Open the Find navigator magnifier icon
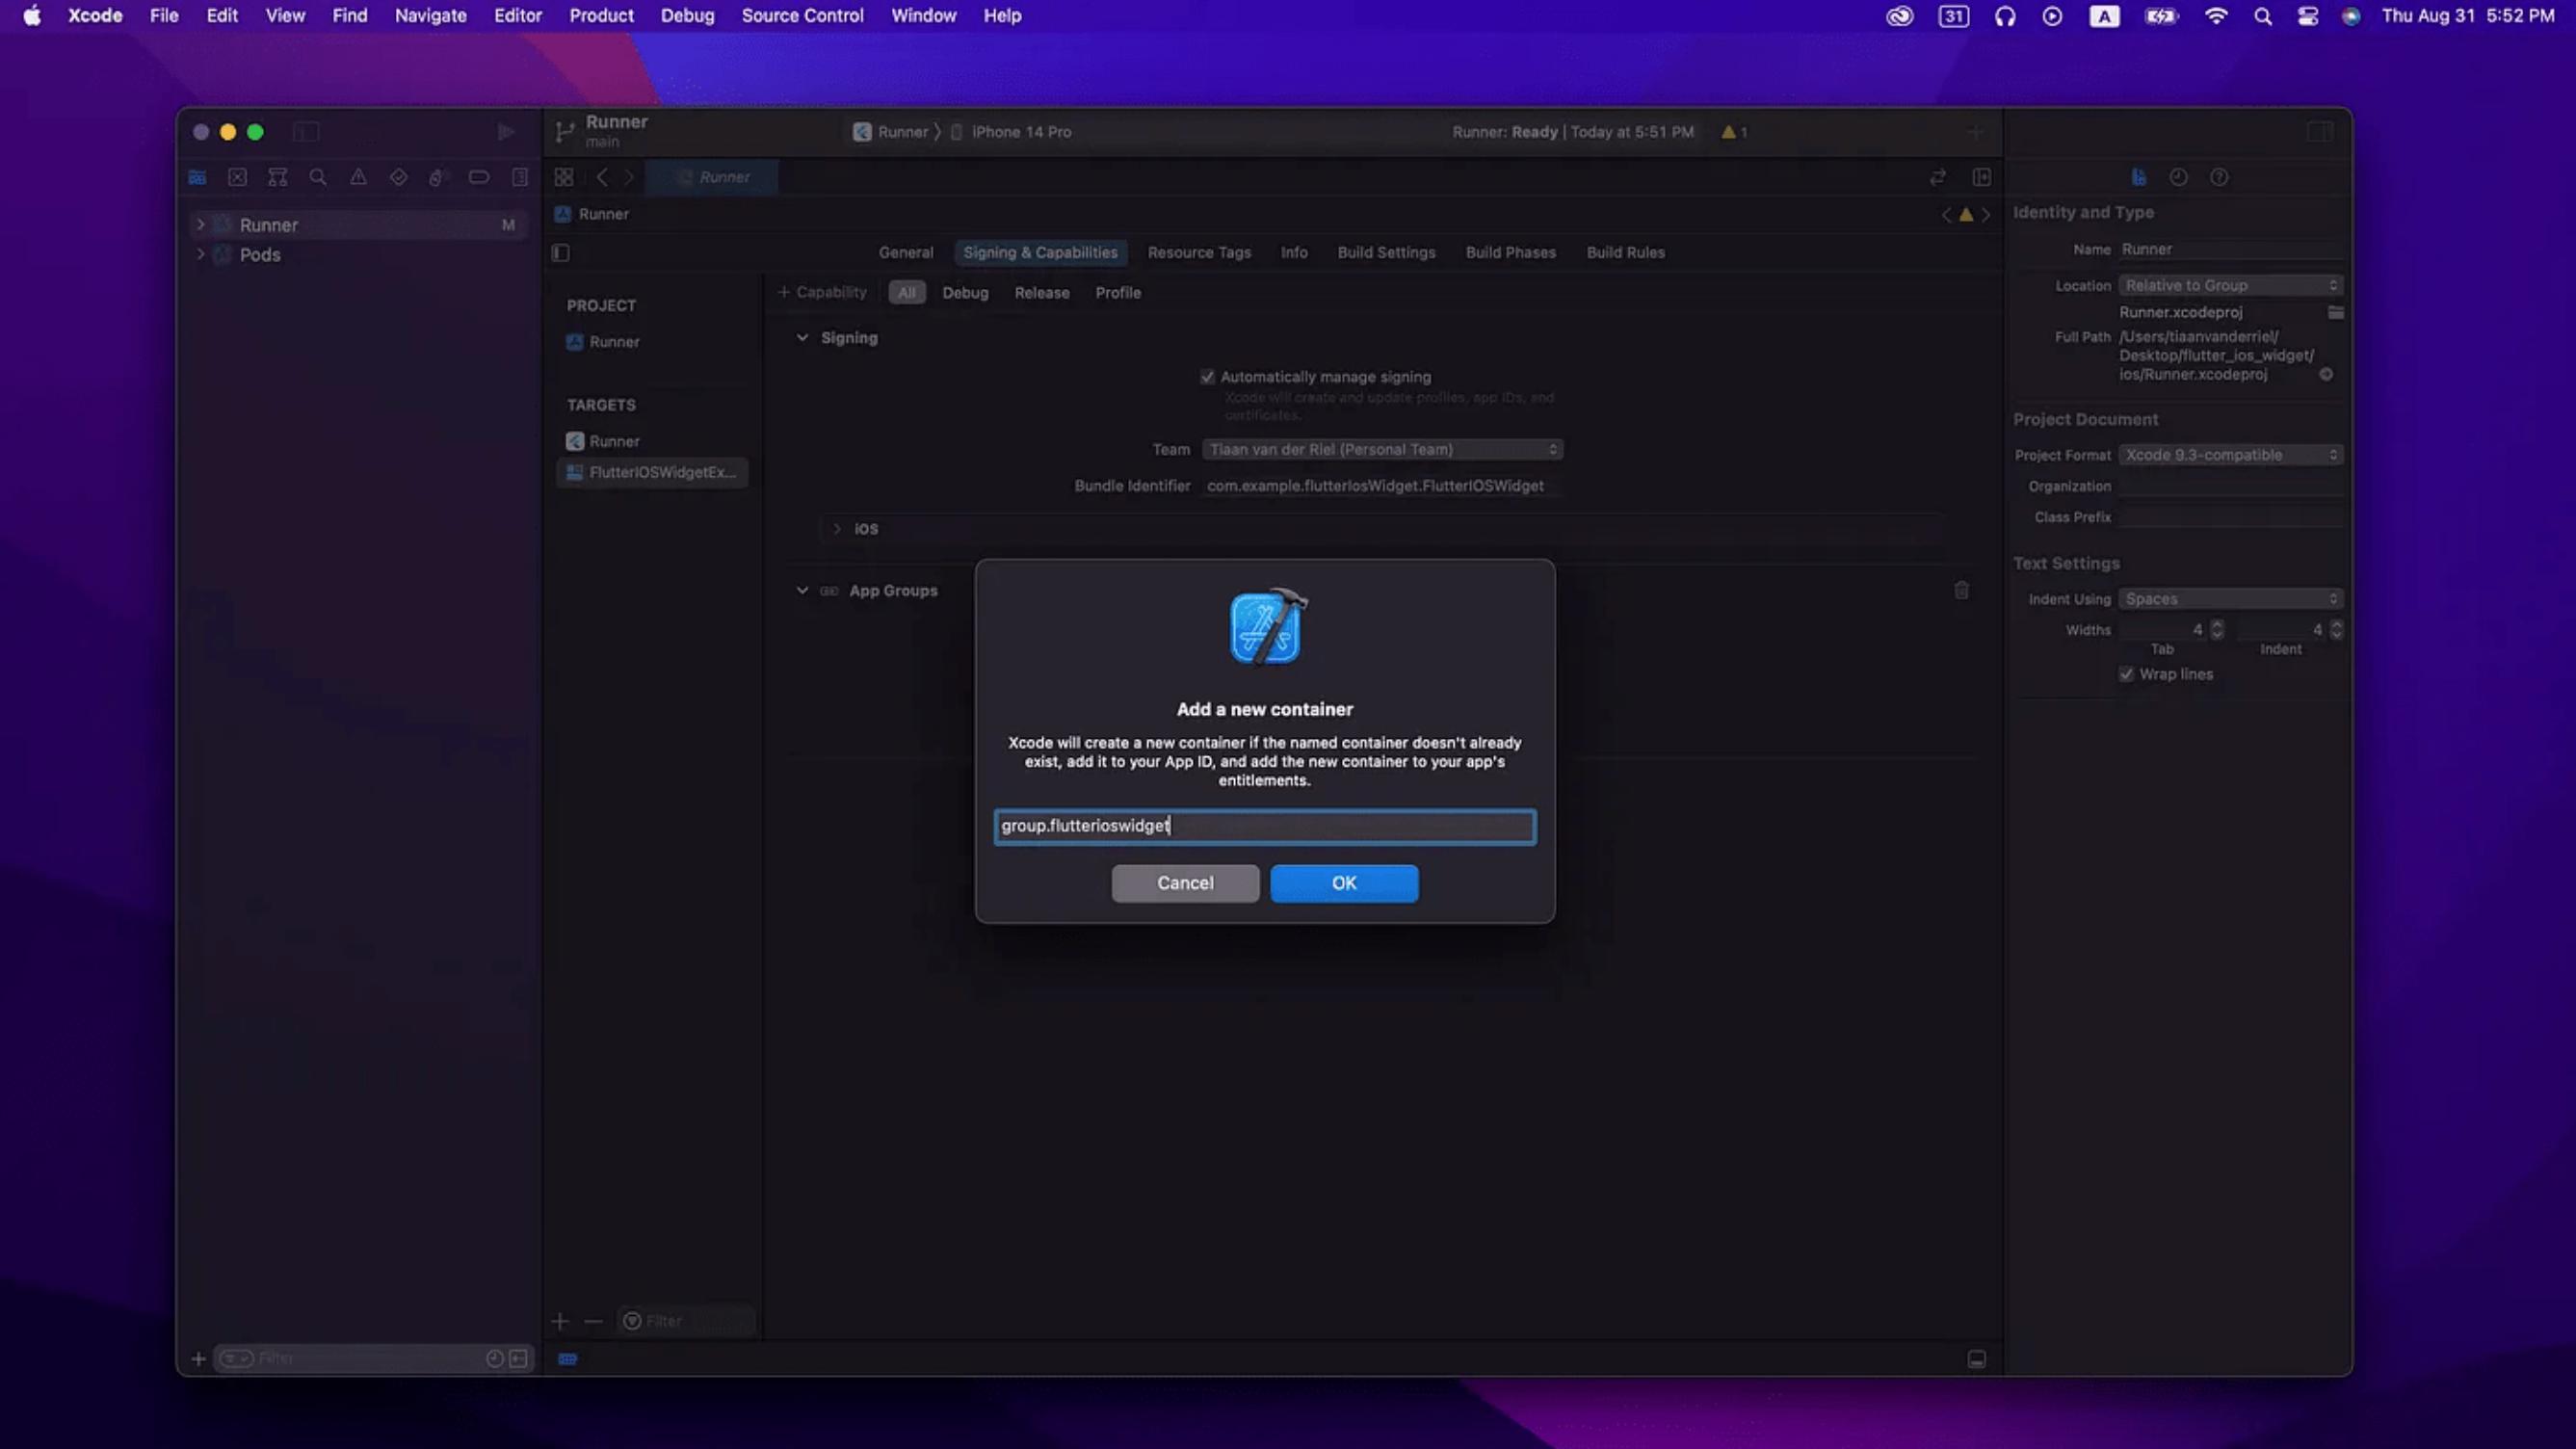The height and width of the screenshot is (1449, 2576). [318, 177]
